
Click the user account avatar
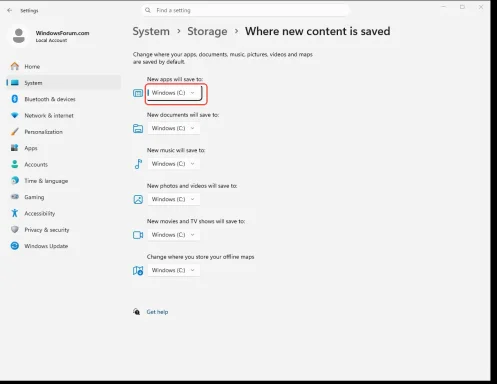19,36
